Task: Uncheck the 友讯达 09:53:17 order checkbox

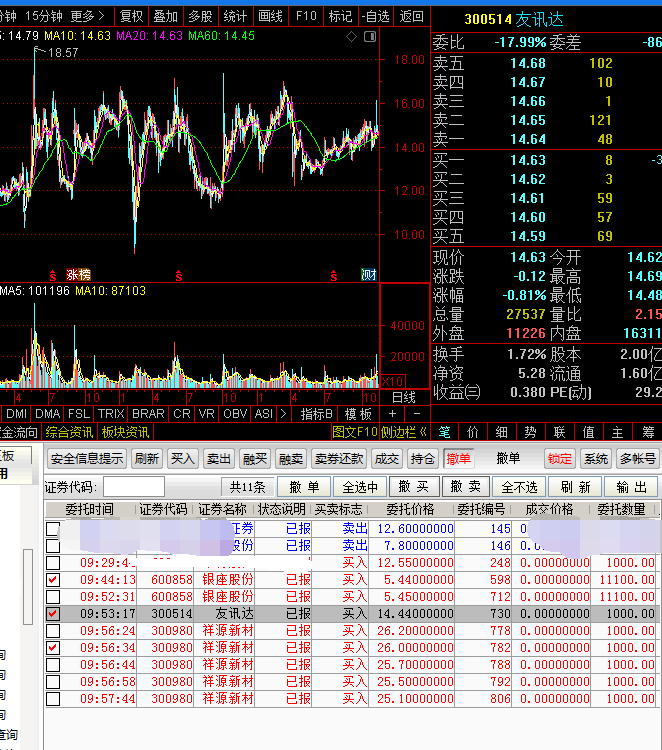Action: pos(53,614)
